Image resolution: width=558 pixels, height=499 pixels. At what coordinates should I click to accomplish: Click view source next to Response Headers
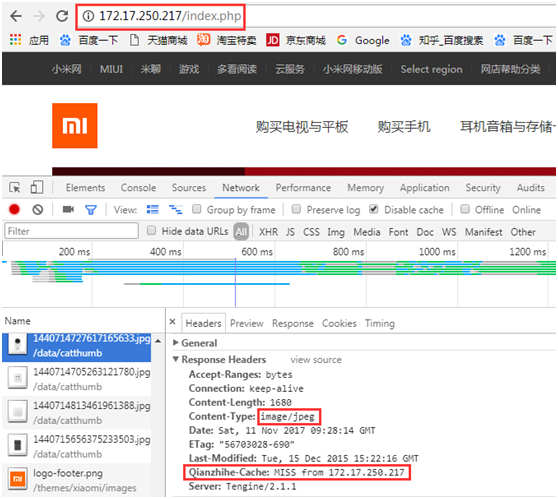tap(316, 360)
